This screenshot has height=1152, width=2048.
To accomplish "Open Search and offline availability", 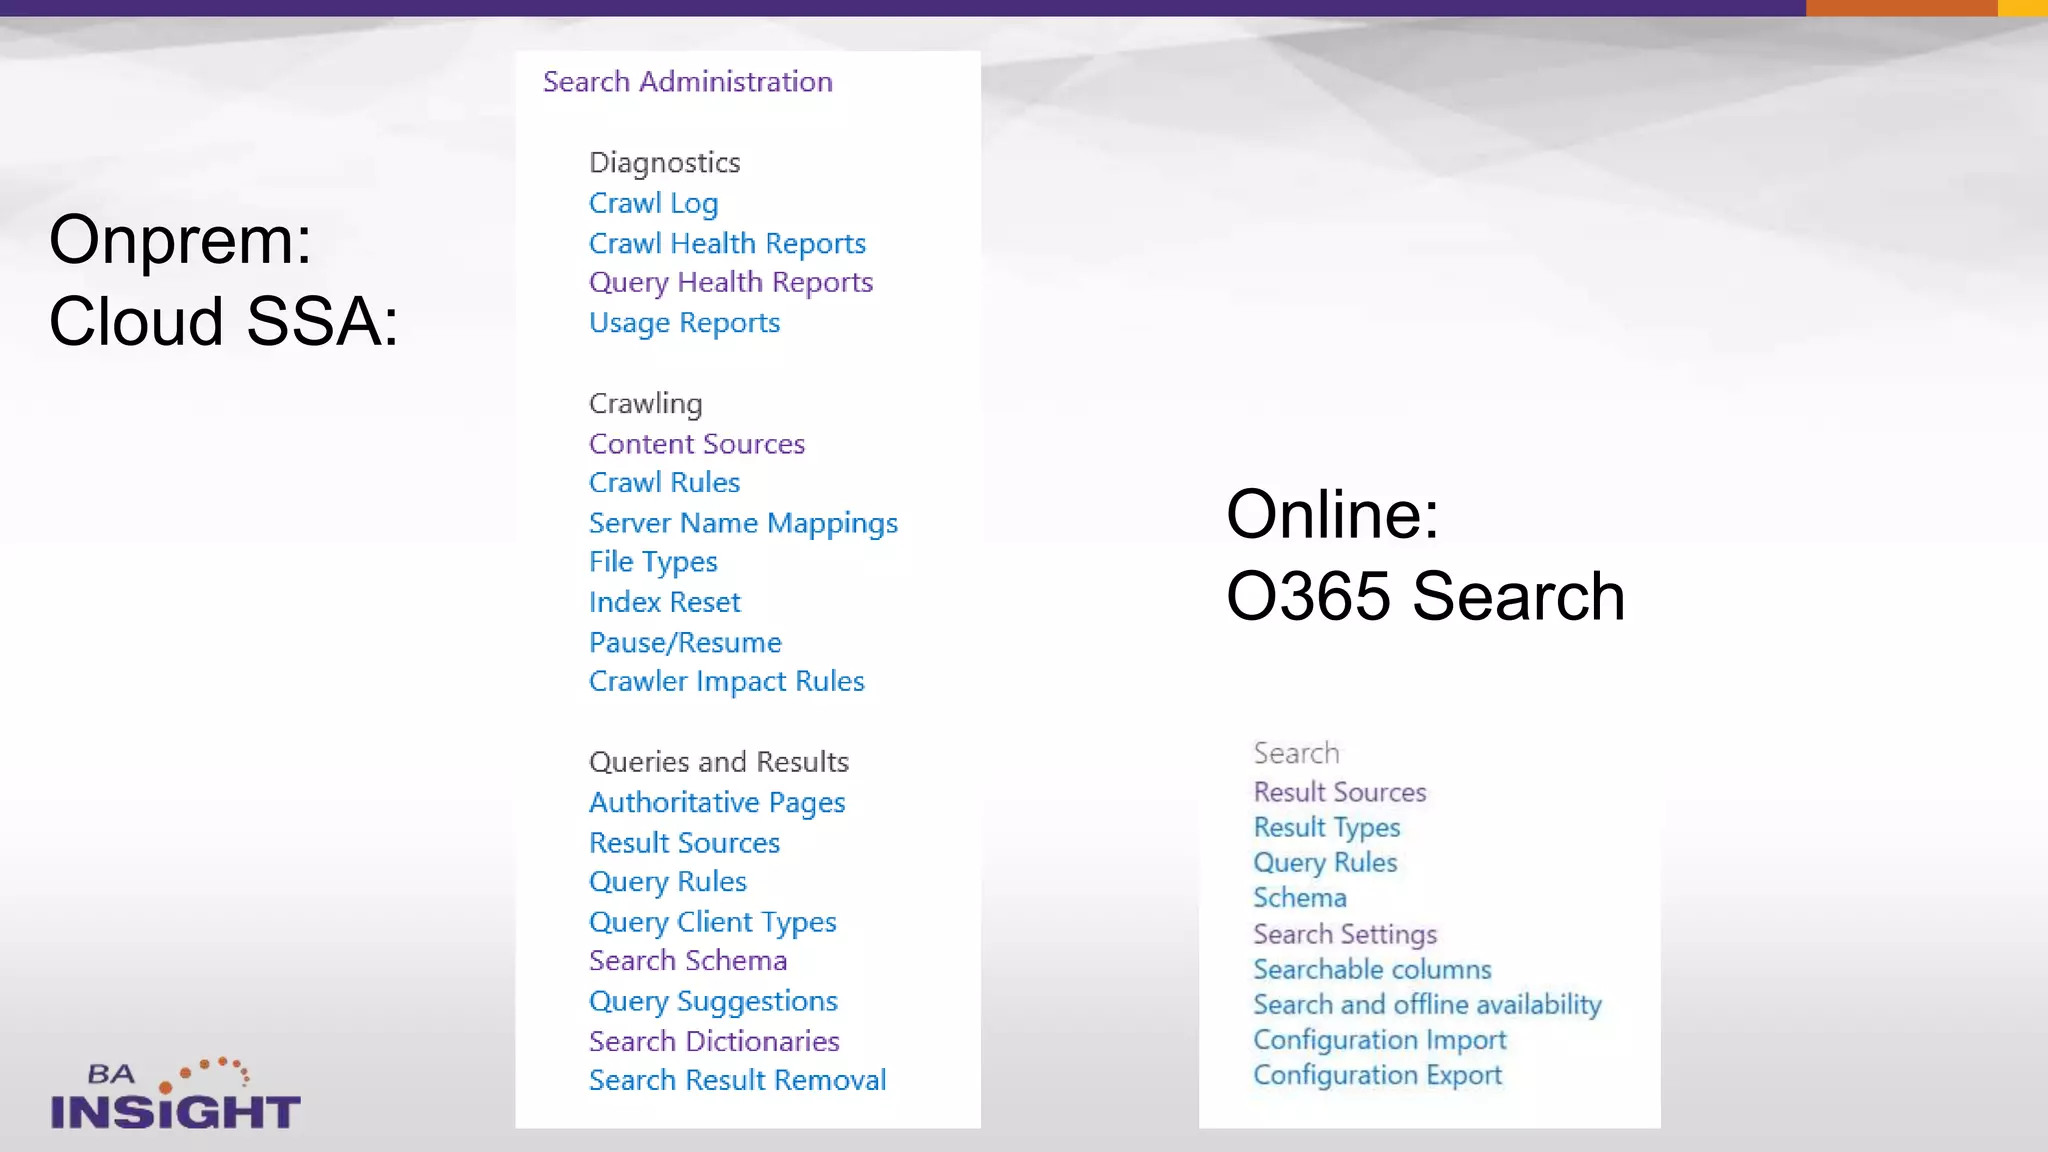I will pyautogui.click(x=1427, y=1005).
